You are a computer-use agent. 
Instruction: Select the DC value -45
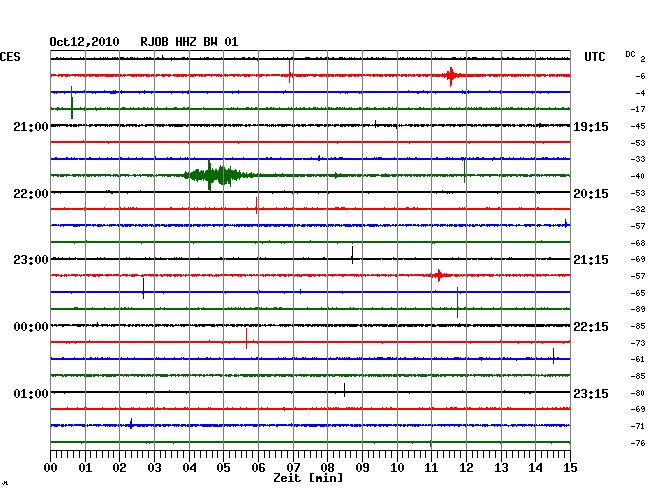point(638,126)
